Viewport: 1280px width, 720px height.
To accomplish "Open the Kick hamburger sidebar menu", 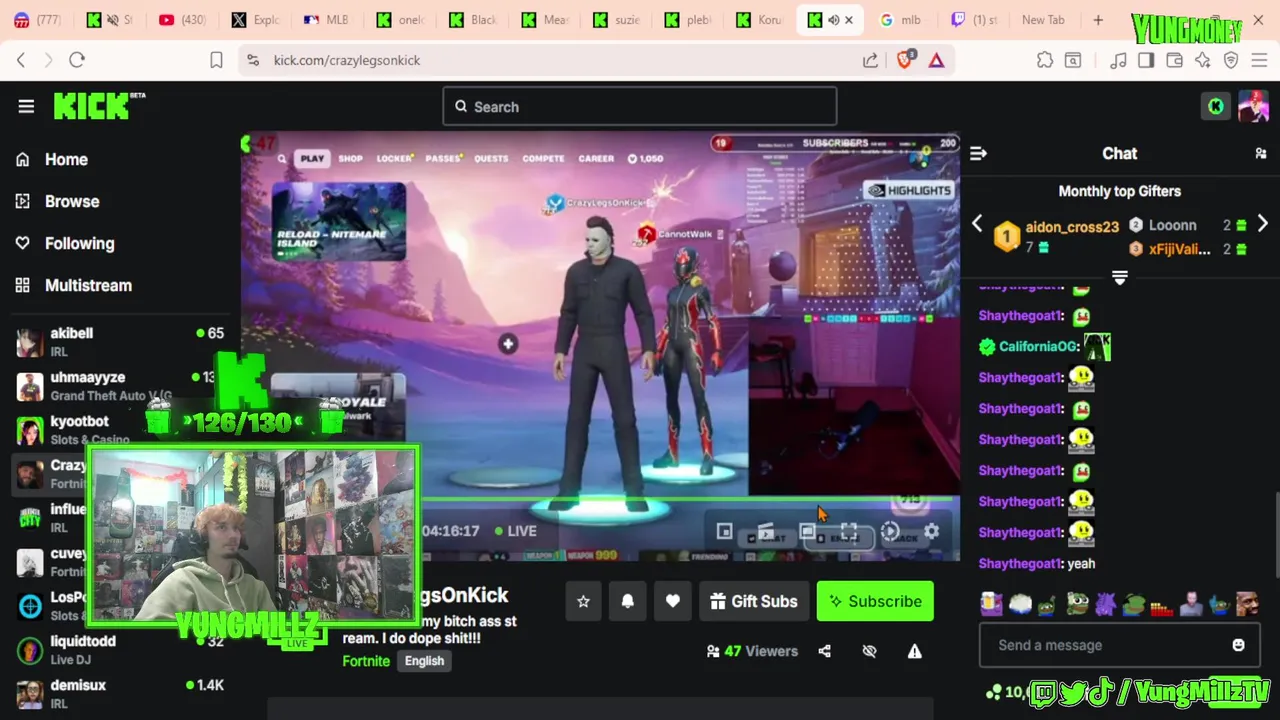I will (26, 106).
